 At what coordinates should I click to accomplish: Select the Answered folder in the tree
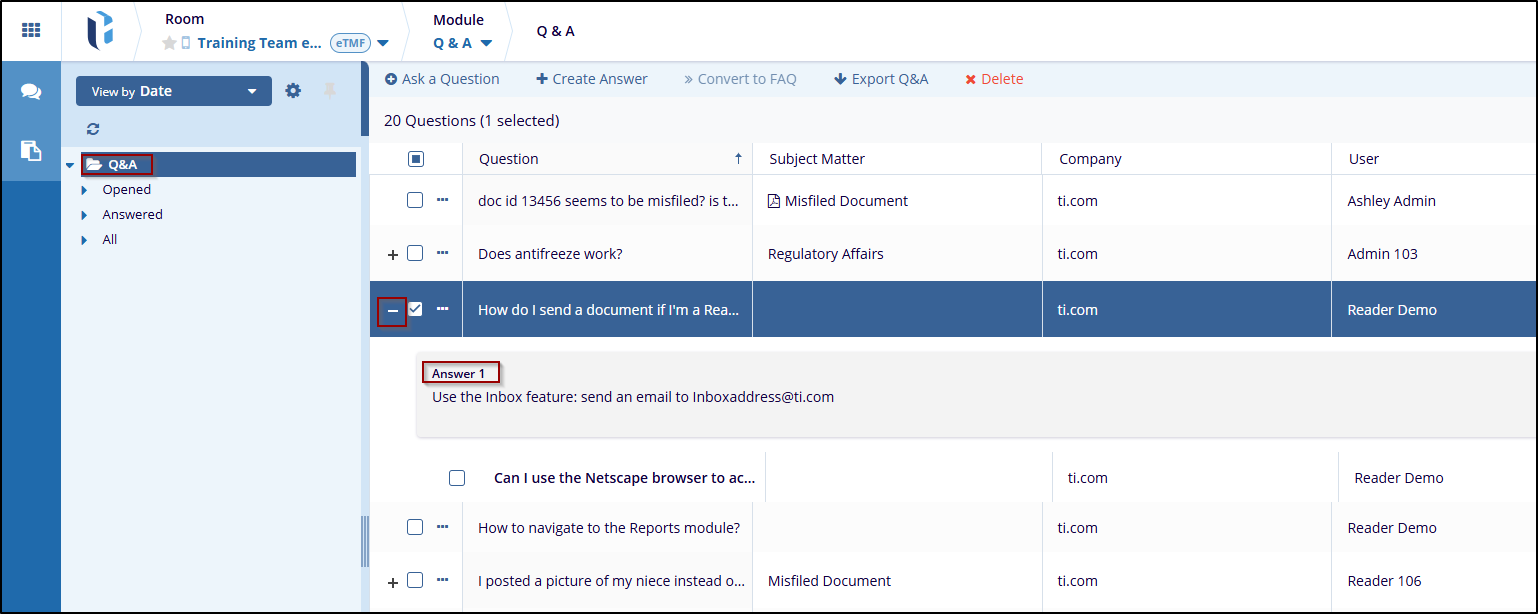pyautogui.click(x=132, y=214)
